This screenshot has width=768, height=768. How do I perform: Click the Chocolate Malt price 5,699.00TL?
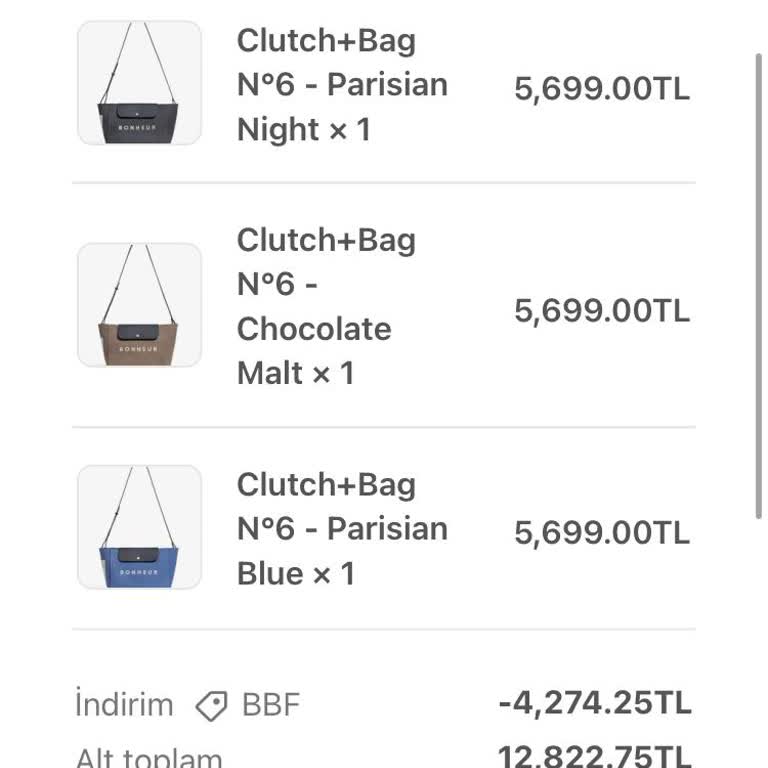[x=602, y=311]
